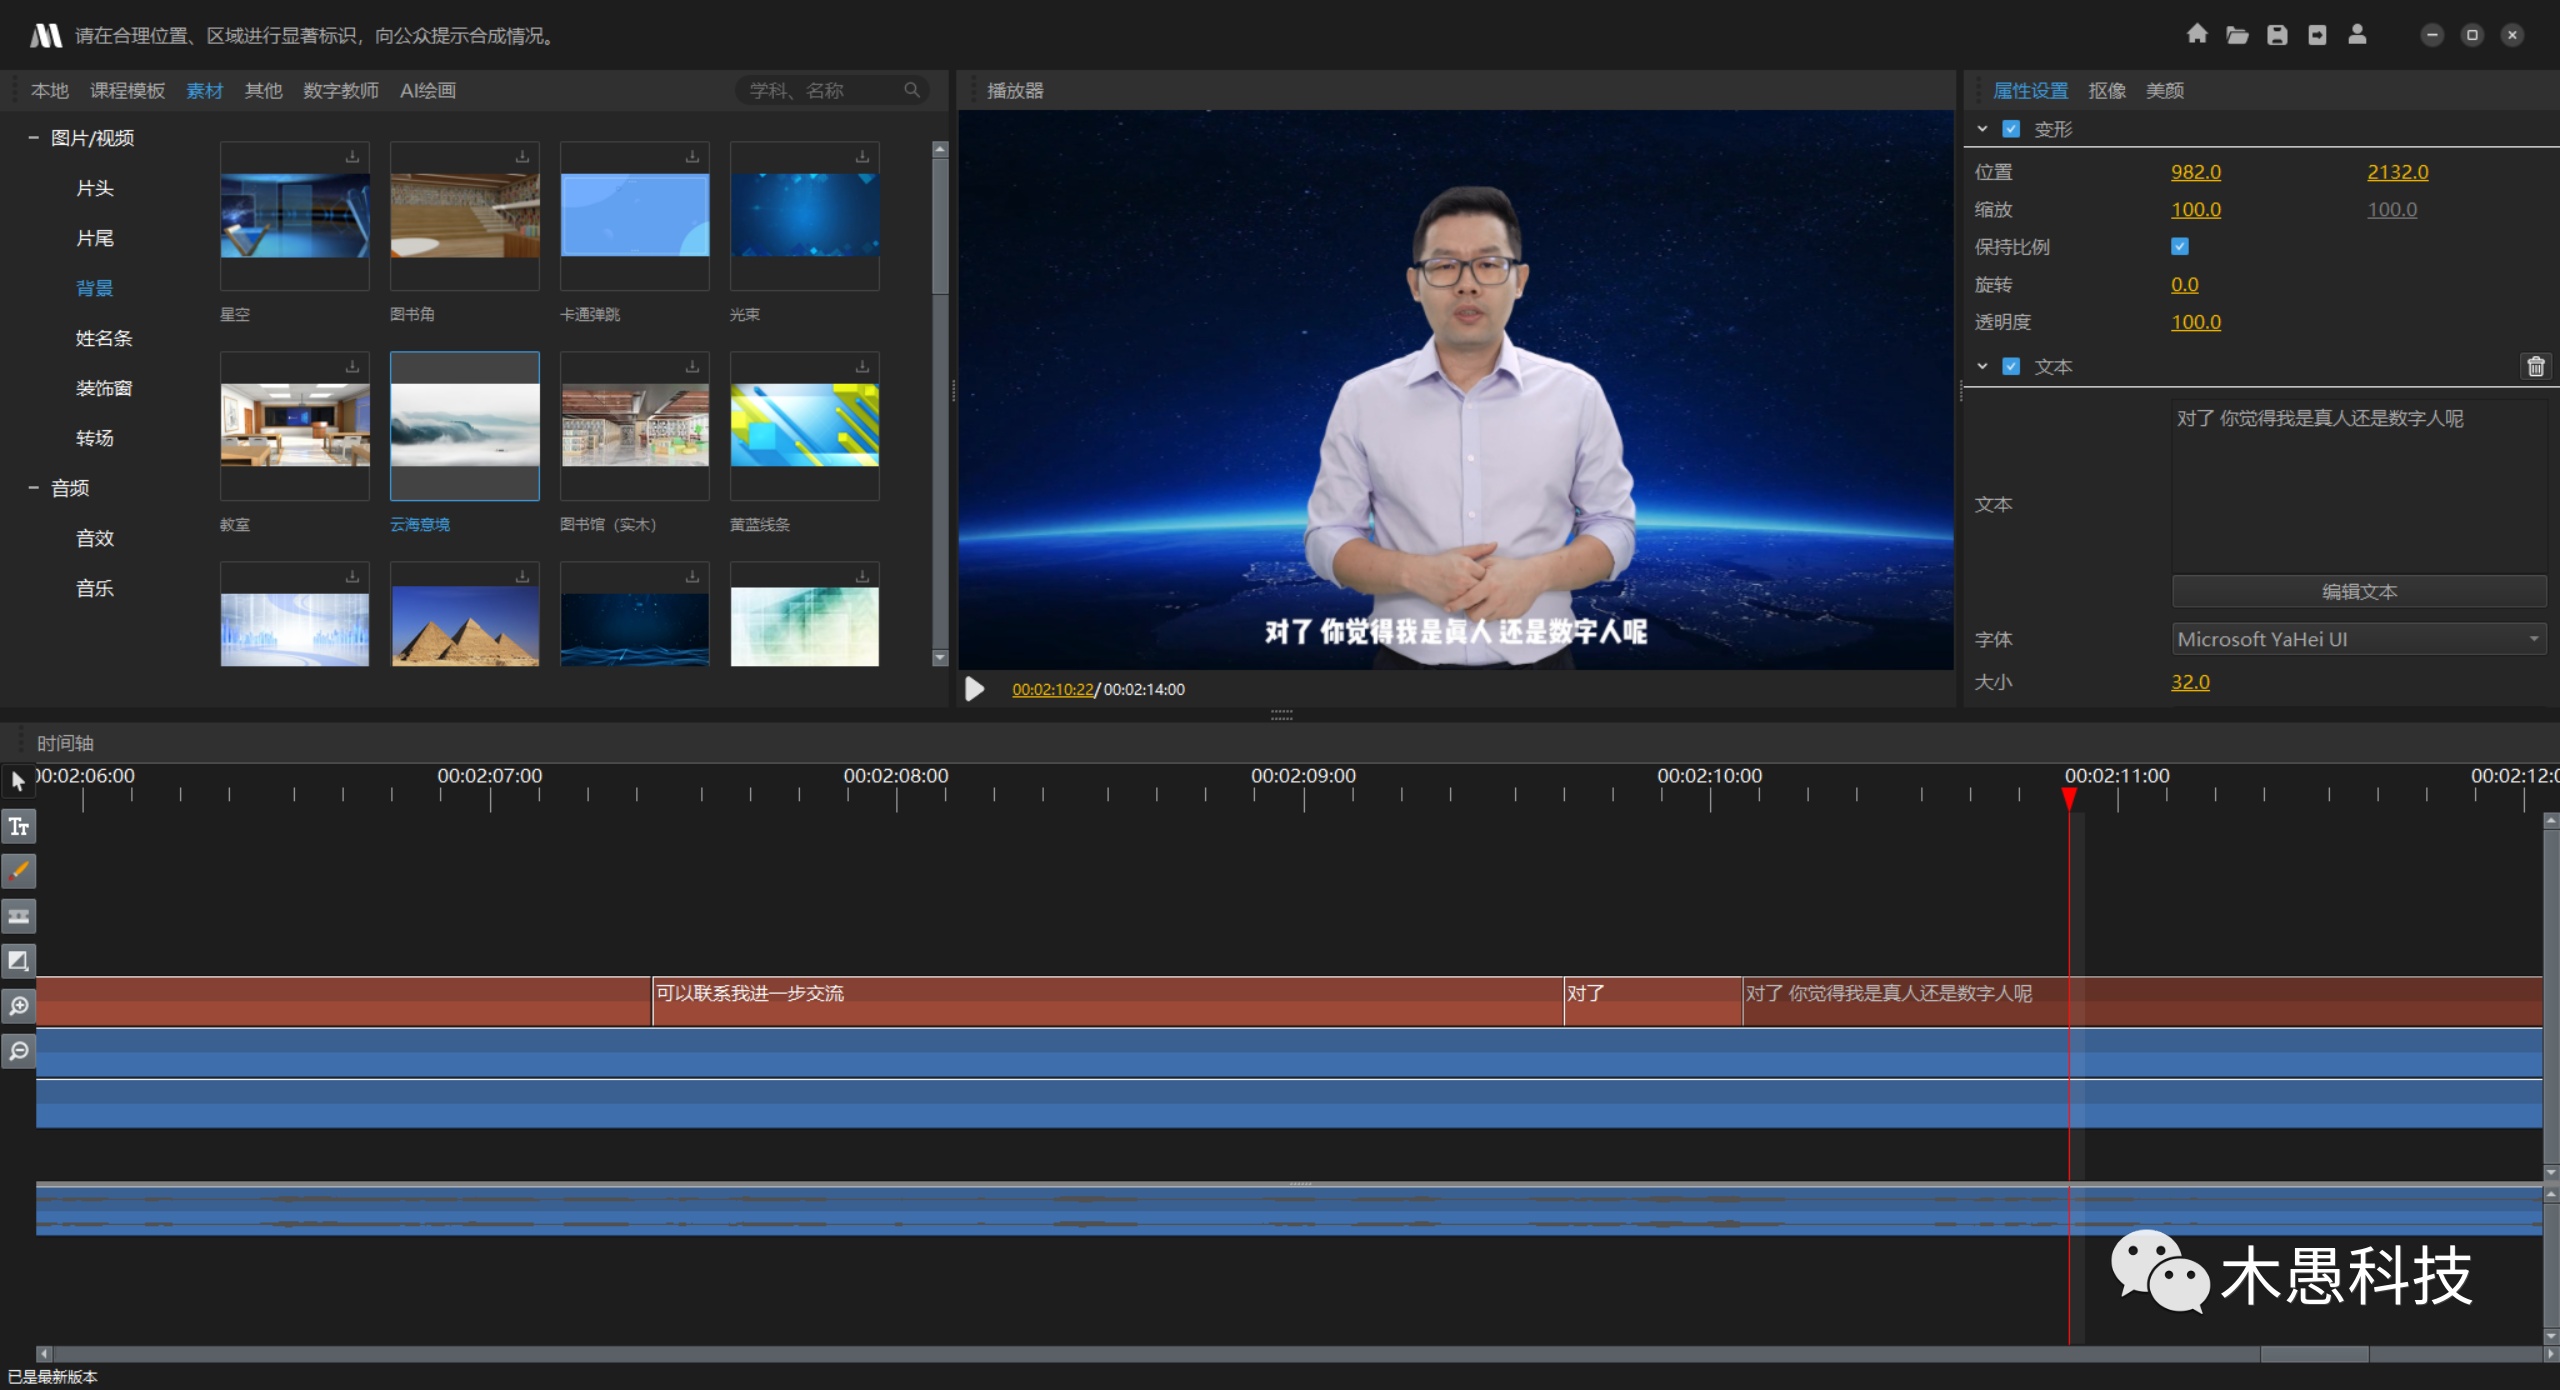Click the red playhead marker on timeline
The height and width of the screenshot is (1390, 2560).
pyautogui.click(x=2069, y=798)
